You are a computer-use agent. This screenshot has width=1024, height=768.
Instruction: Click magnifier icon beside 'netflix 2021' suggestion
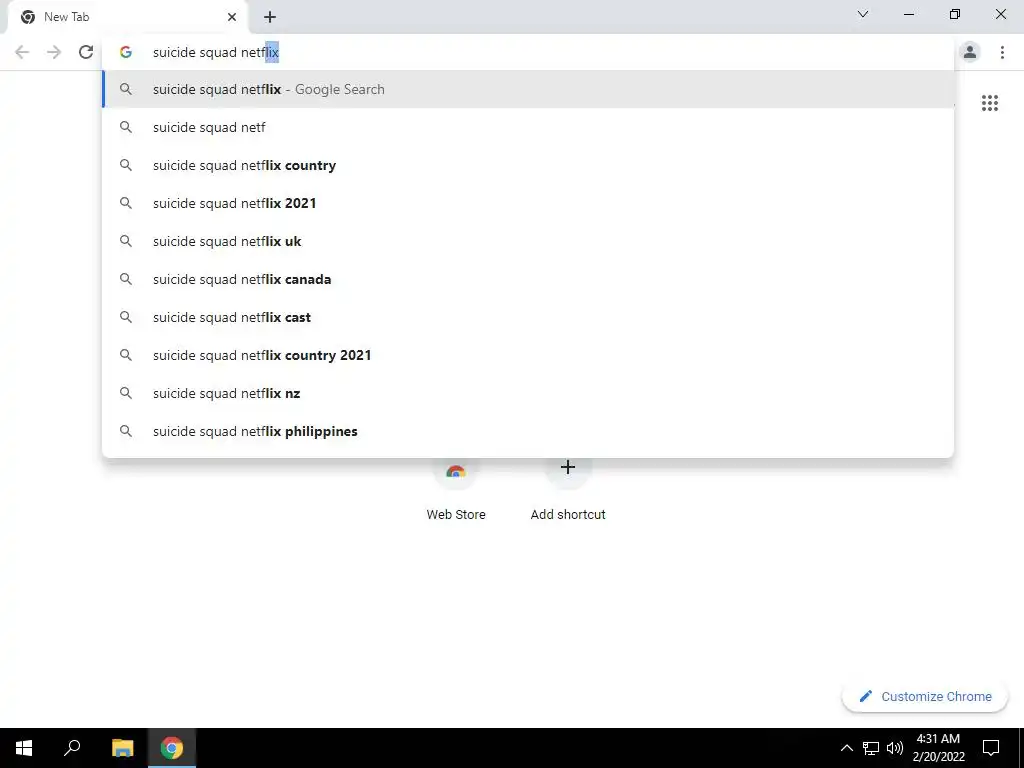coord(125,203)
